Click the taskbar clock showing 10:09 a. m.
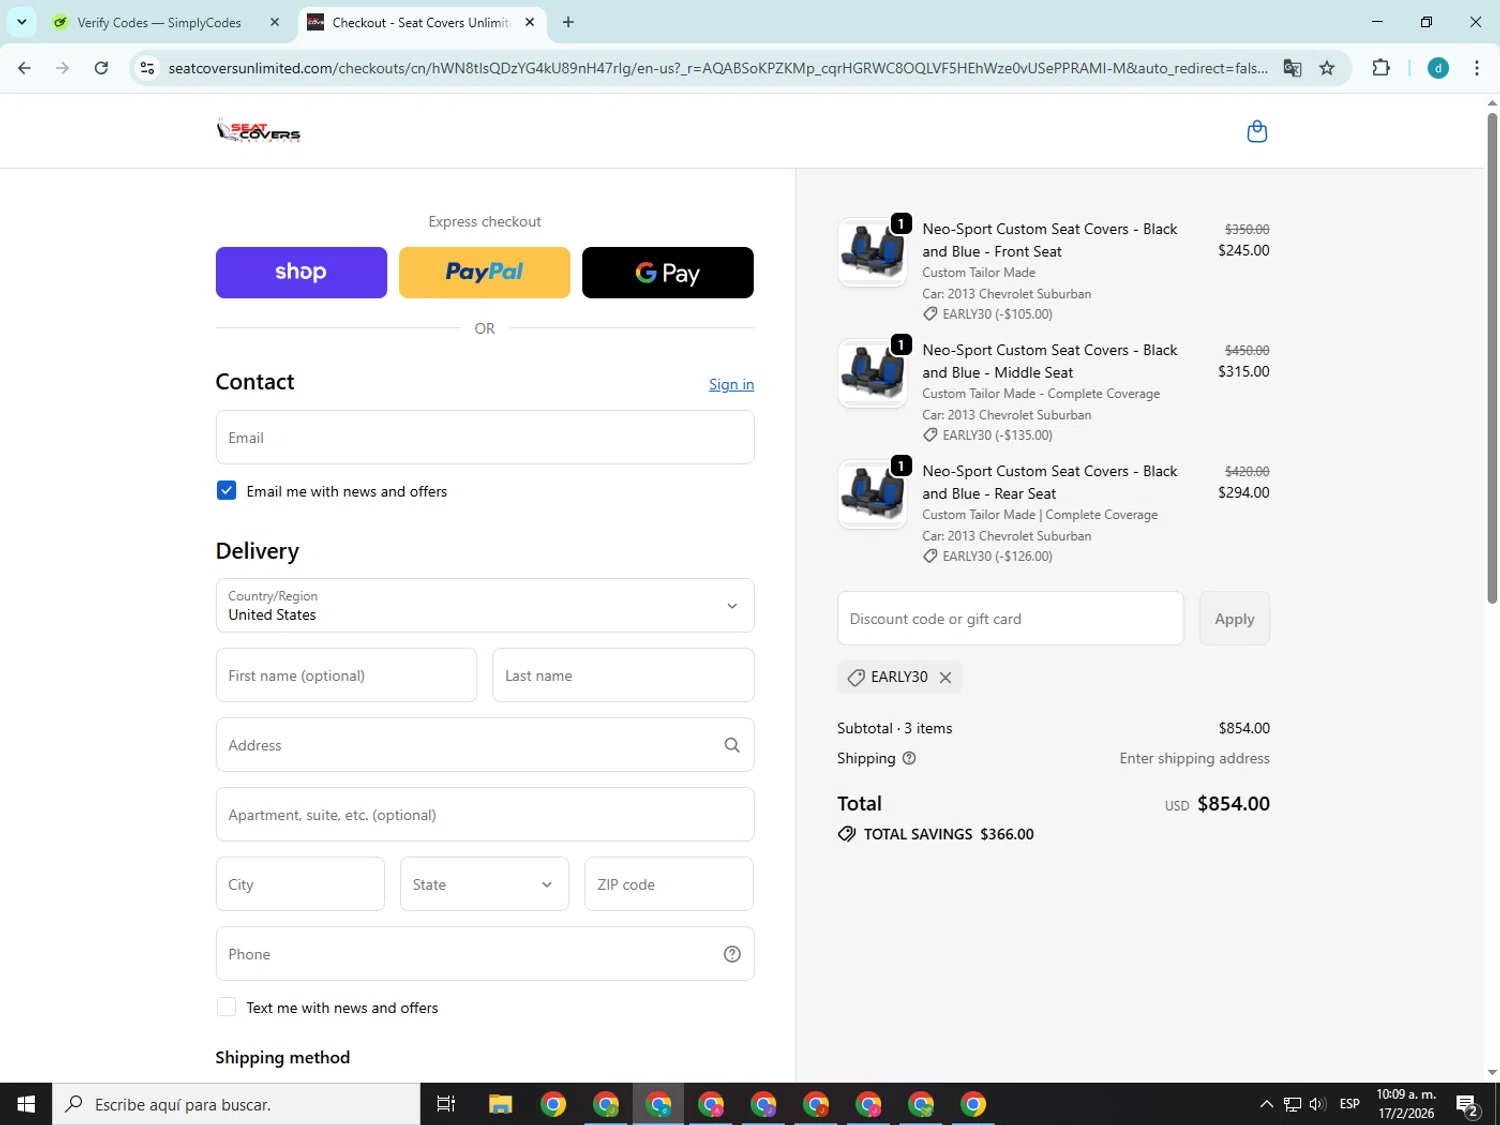The height and width of the screenshot is (1125, 1500). (1406, 1104)
